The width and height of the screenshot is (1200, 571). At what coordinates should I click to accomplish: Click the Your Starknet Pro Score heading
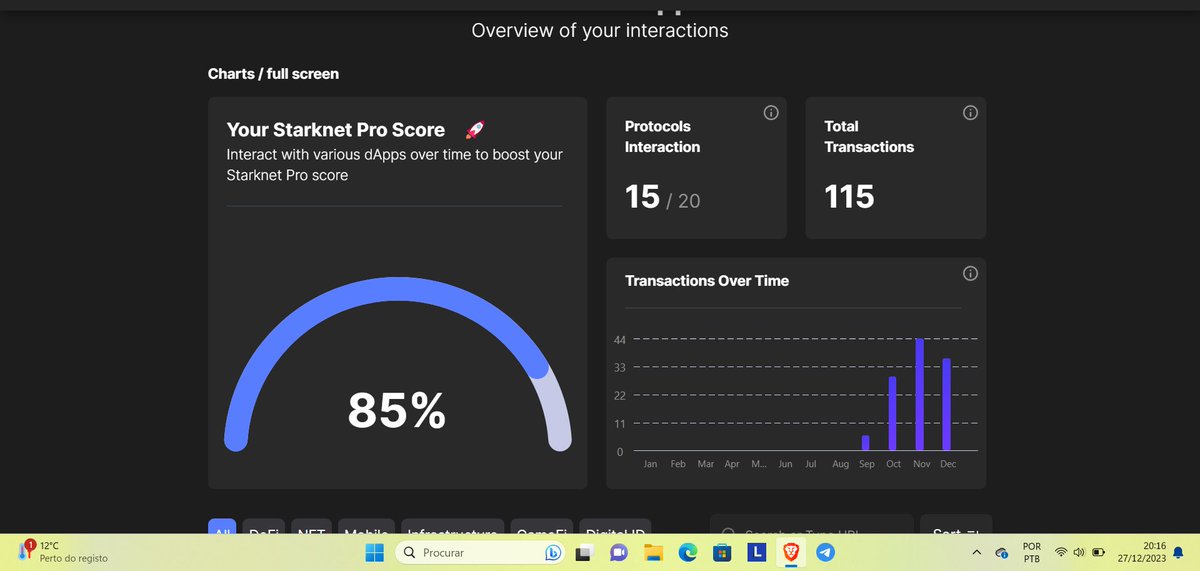tap(336, 130)
